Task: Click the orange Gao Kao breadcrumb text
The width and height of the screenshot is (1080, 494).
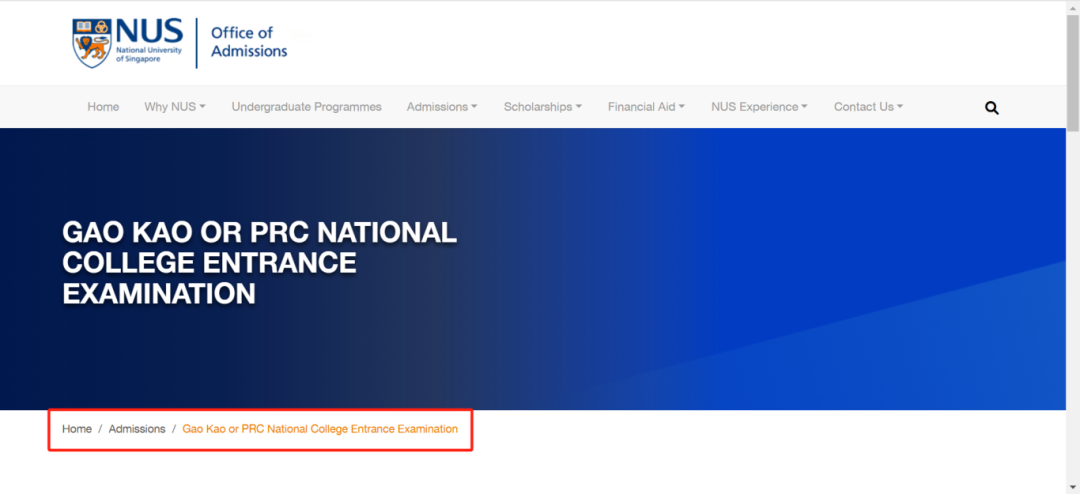Action: click(320, 429)
